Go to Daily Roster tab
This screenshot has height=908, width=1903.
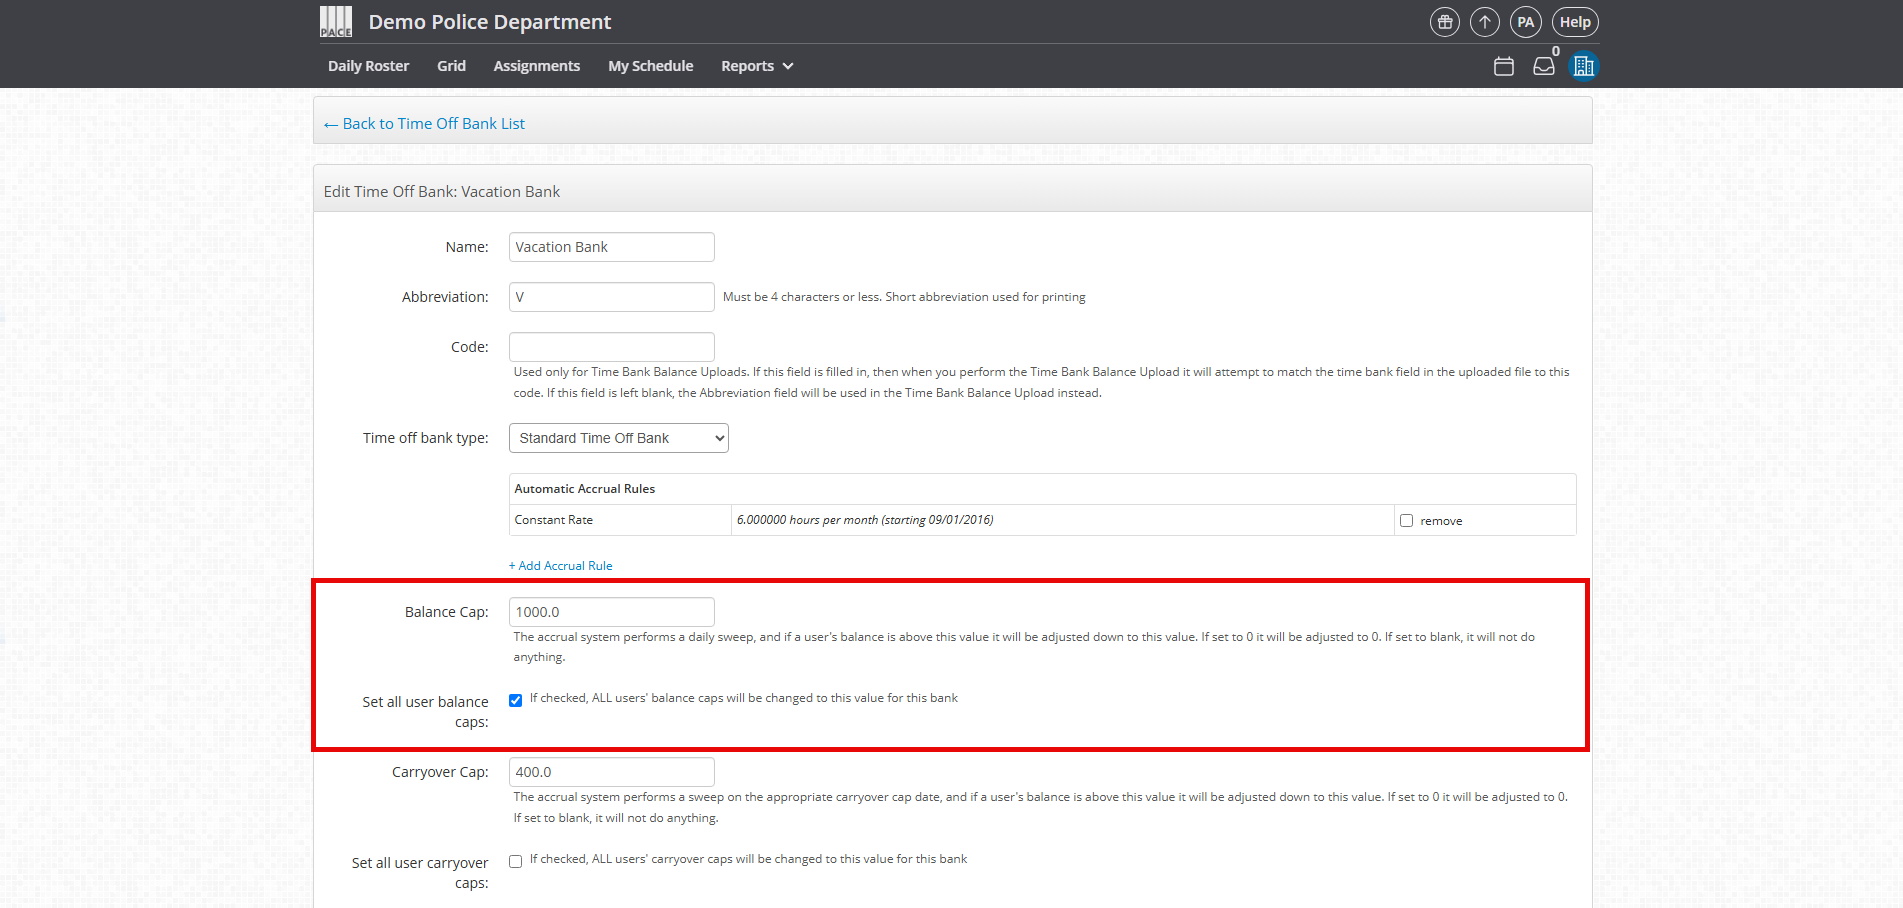(x=368, y=66)
